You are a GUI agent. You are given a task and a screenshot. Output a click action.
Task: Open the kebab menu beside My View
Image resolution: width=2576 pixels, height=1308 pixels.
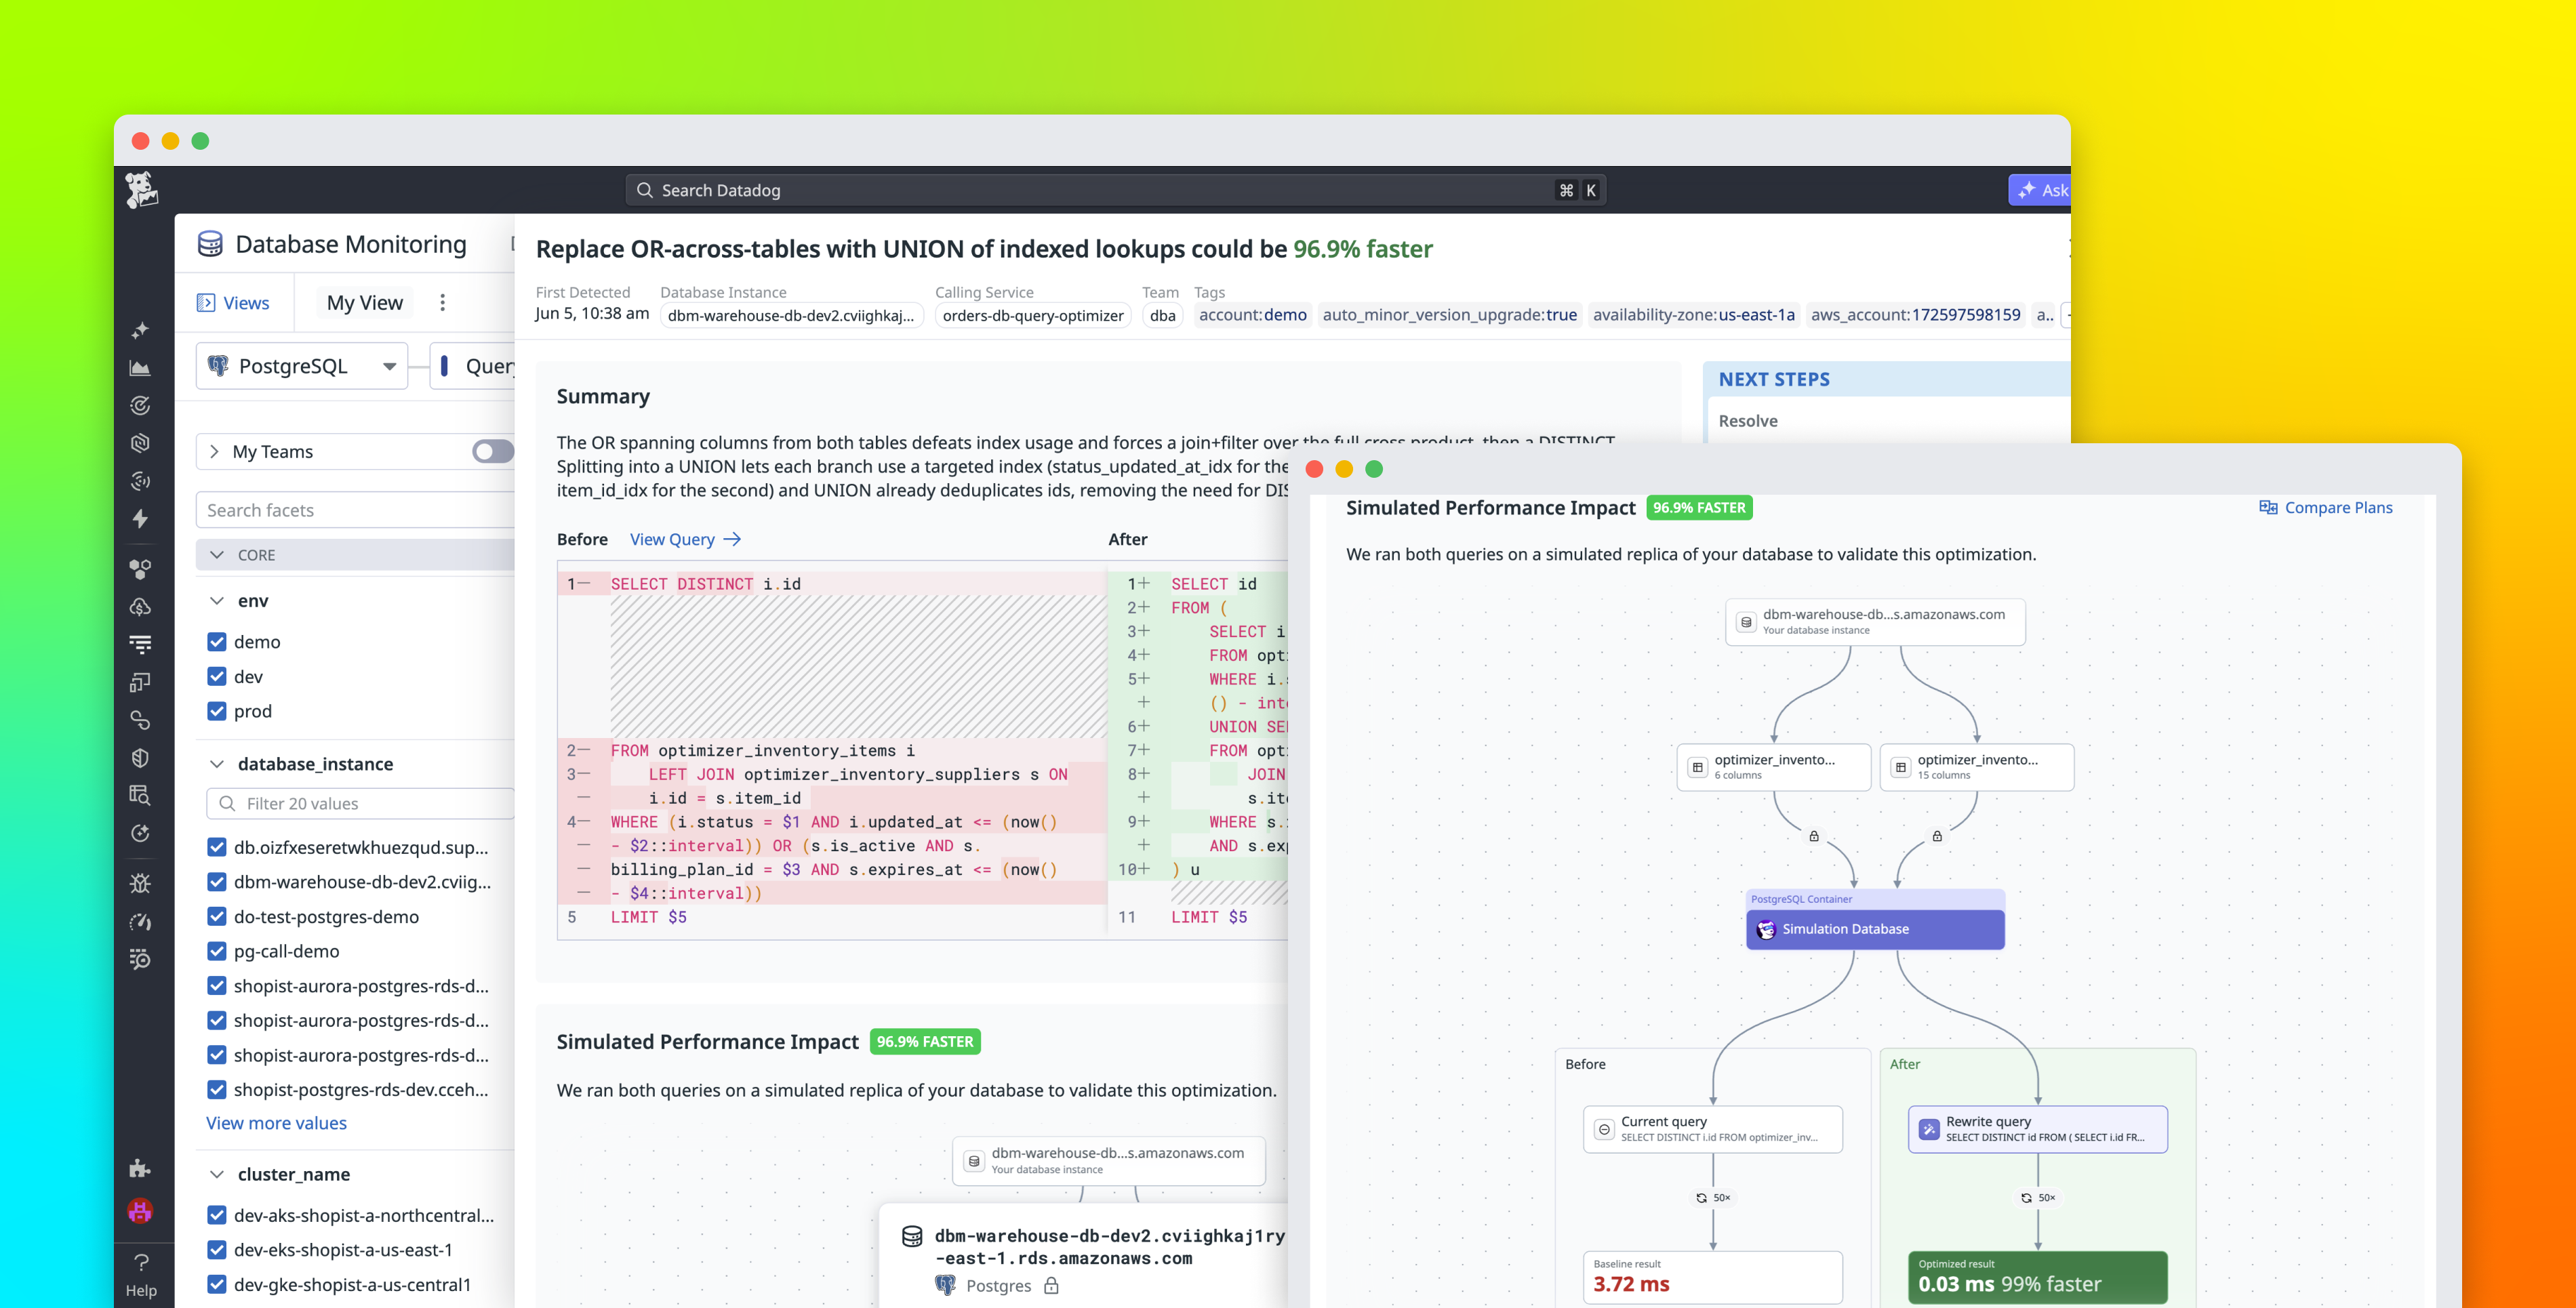(x=443, y=303)
